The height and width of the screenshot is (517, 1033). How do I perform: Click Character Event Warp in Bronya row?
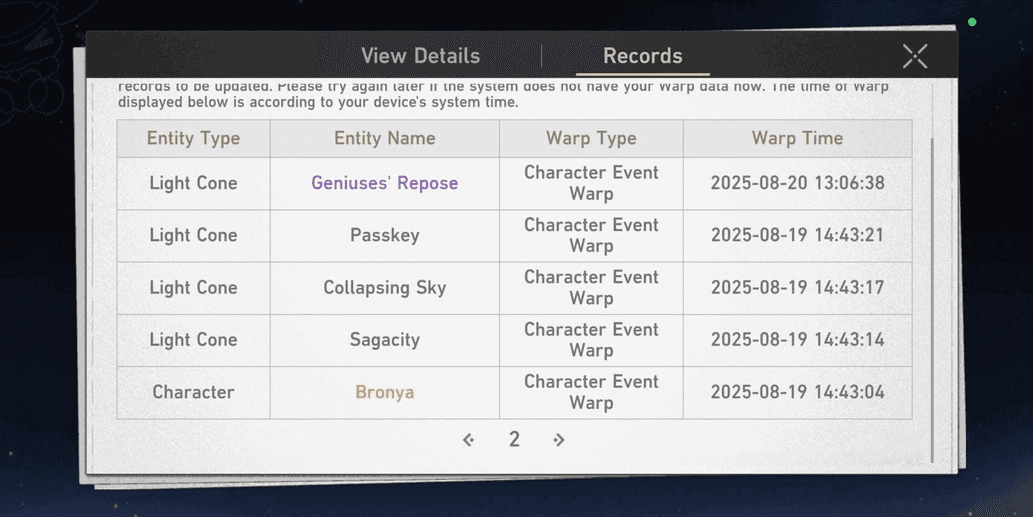591,393
